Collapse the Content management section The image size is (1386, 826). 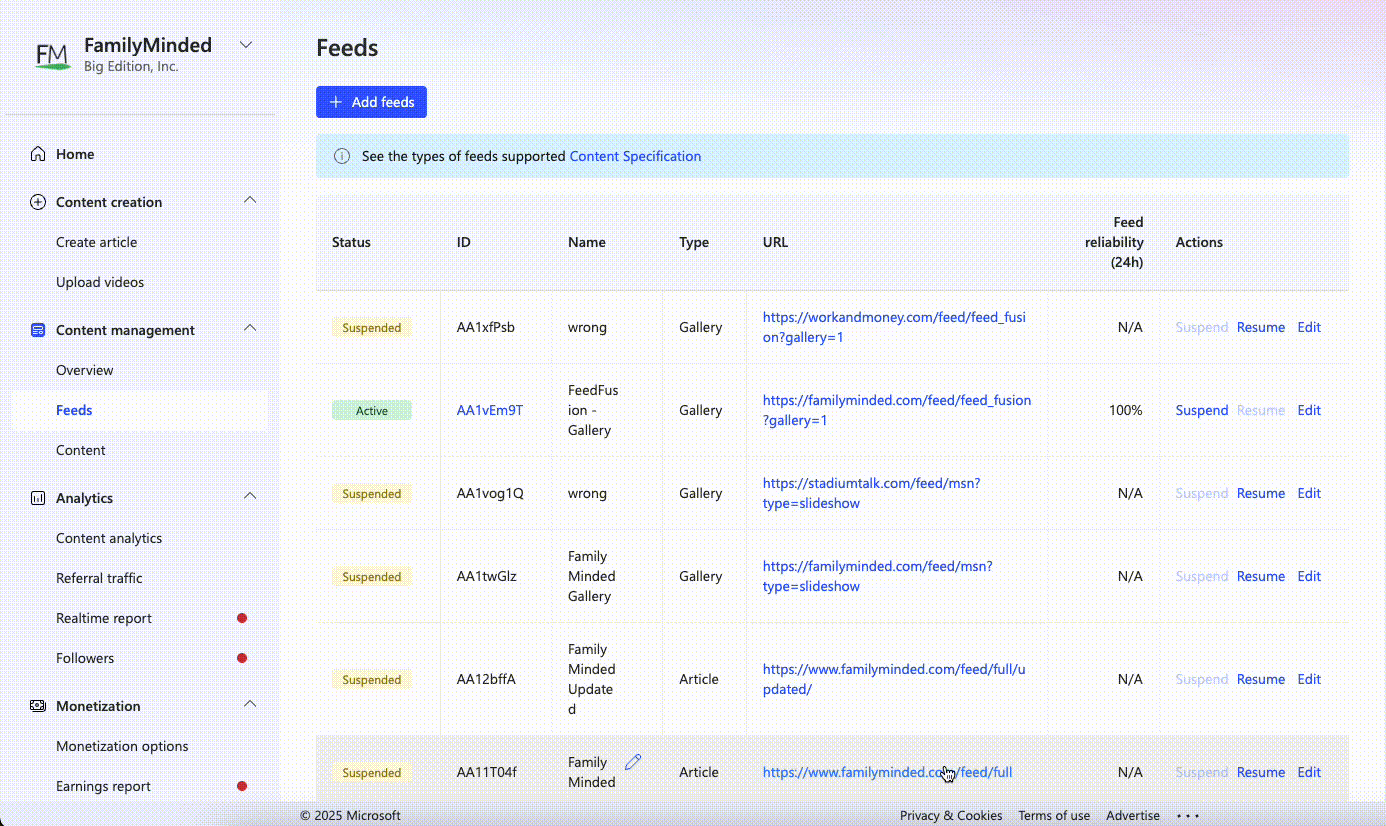[250, 328]
